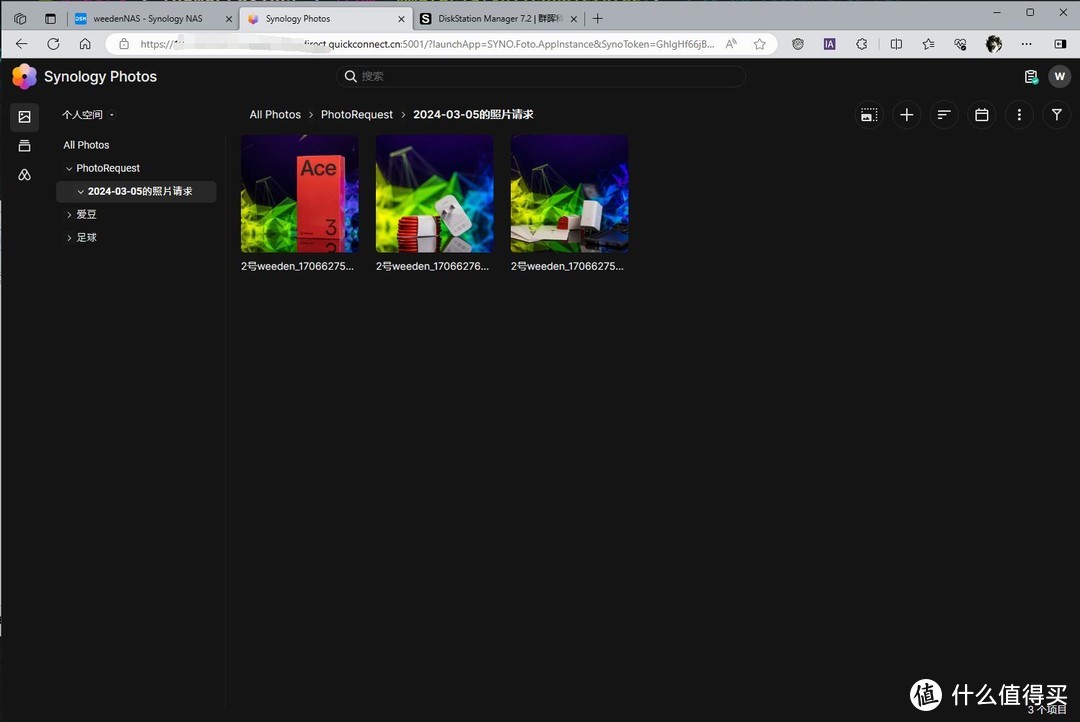Open the IA extension icon in toolbar
1080x722 pixels.
829,44
